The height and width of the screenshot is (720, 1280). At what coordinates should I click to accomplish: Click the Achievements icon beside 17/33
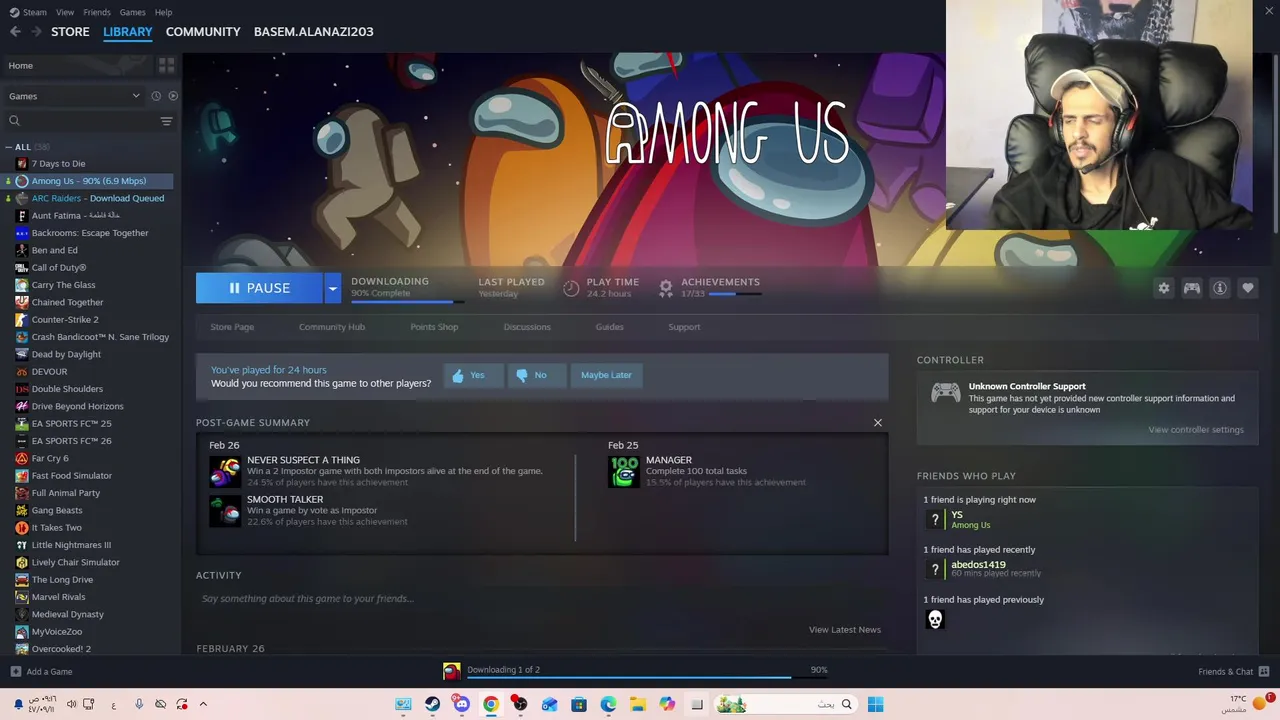(666, 288)
